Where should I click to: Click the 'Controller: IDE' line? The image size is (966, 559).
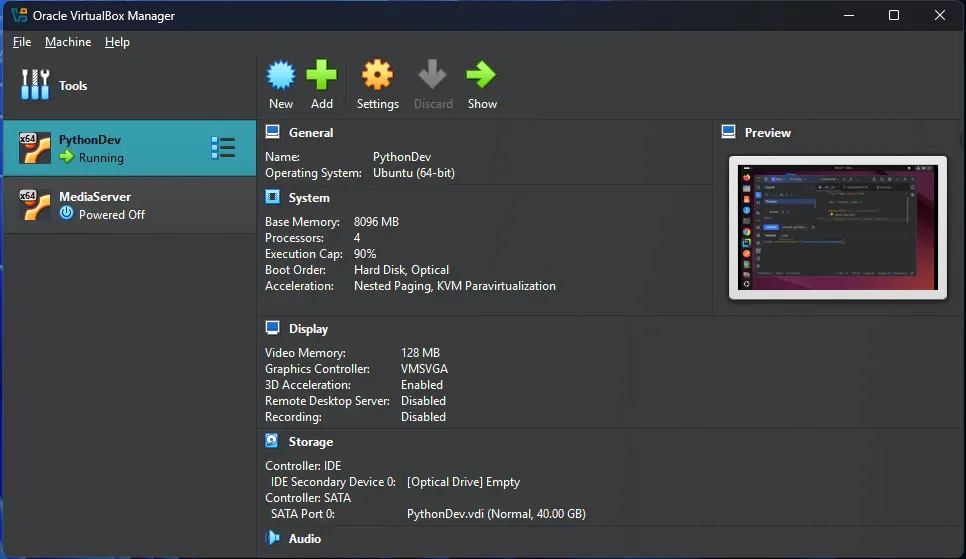[x=303, y=466]
